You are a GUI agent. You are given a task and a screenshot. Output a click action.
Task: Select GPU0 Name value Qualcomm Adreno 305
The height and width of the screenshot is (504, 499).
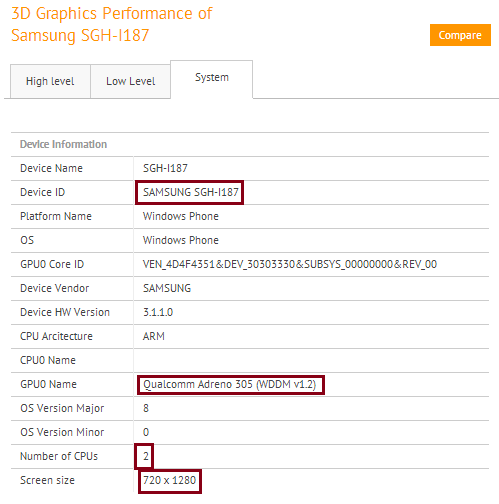(229, 384)
